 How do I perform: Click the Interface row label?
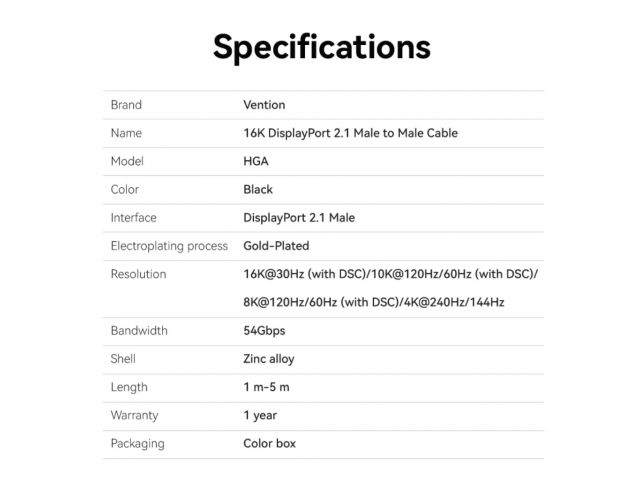133,218
